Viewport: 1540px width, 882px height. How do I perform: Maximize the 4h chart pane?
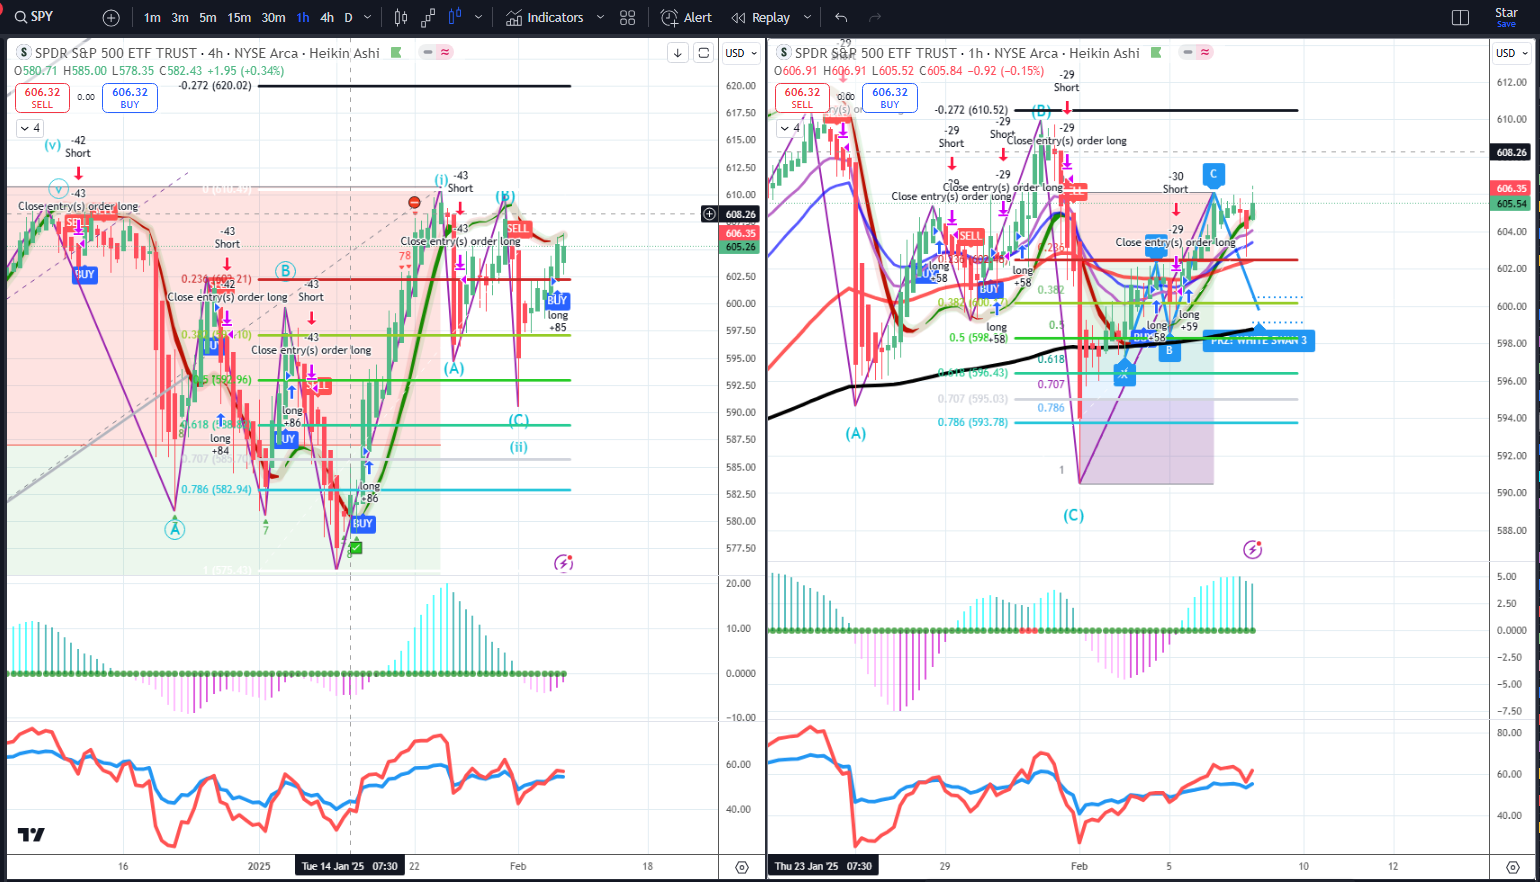coord(704,53)
